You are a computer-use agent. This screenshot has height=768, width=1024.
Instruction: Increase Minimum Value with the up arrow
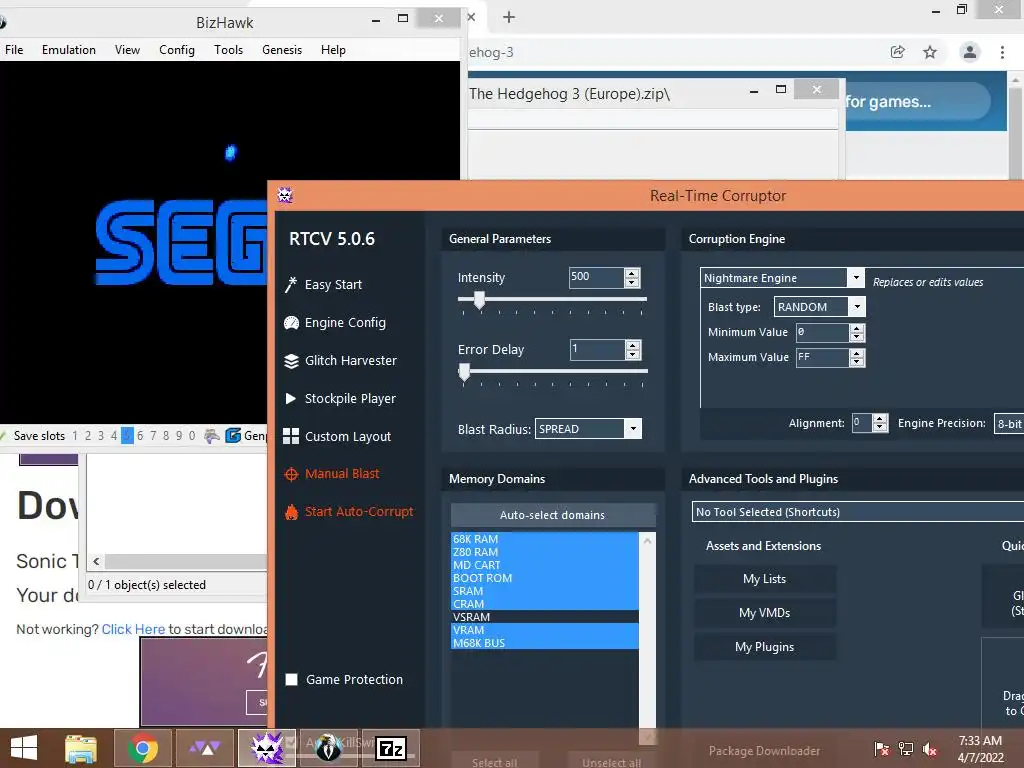click(x=857, y=328)
